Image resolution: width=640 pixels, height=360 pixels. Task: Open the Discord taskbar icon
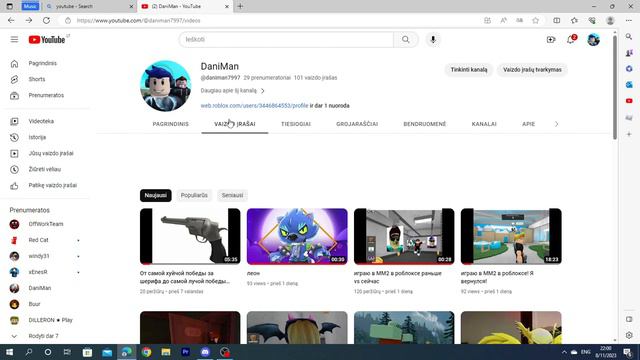(205, 352)
